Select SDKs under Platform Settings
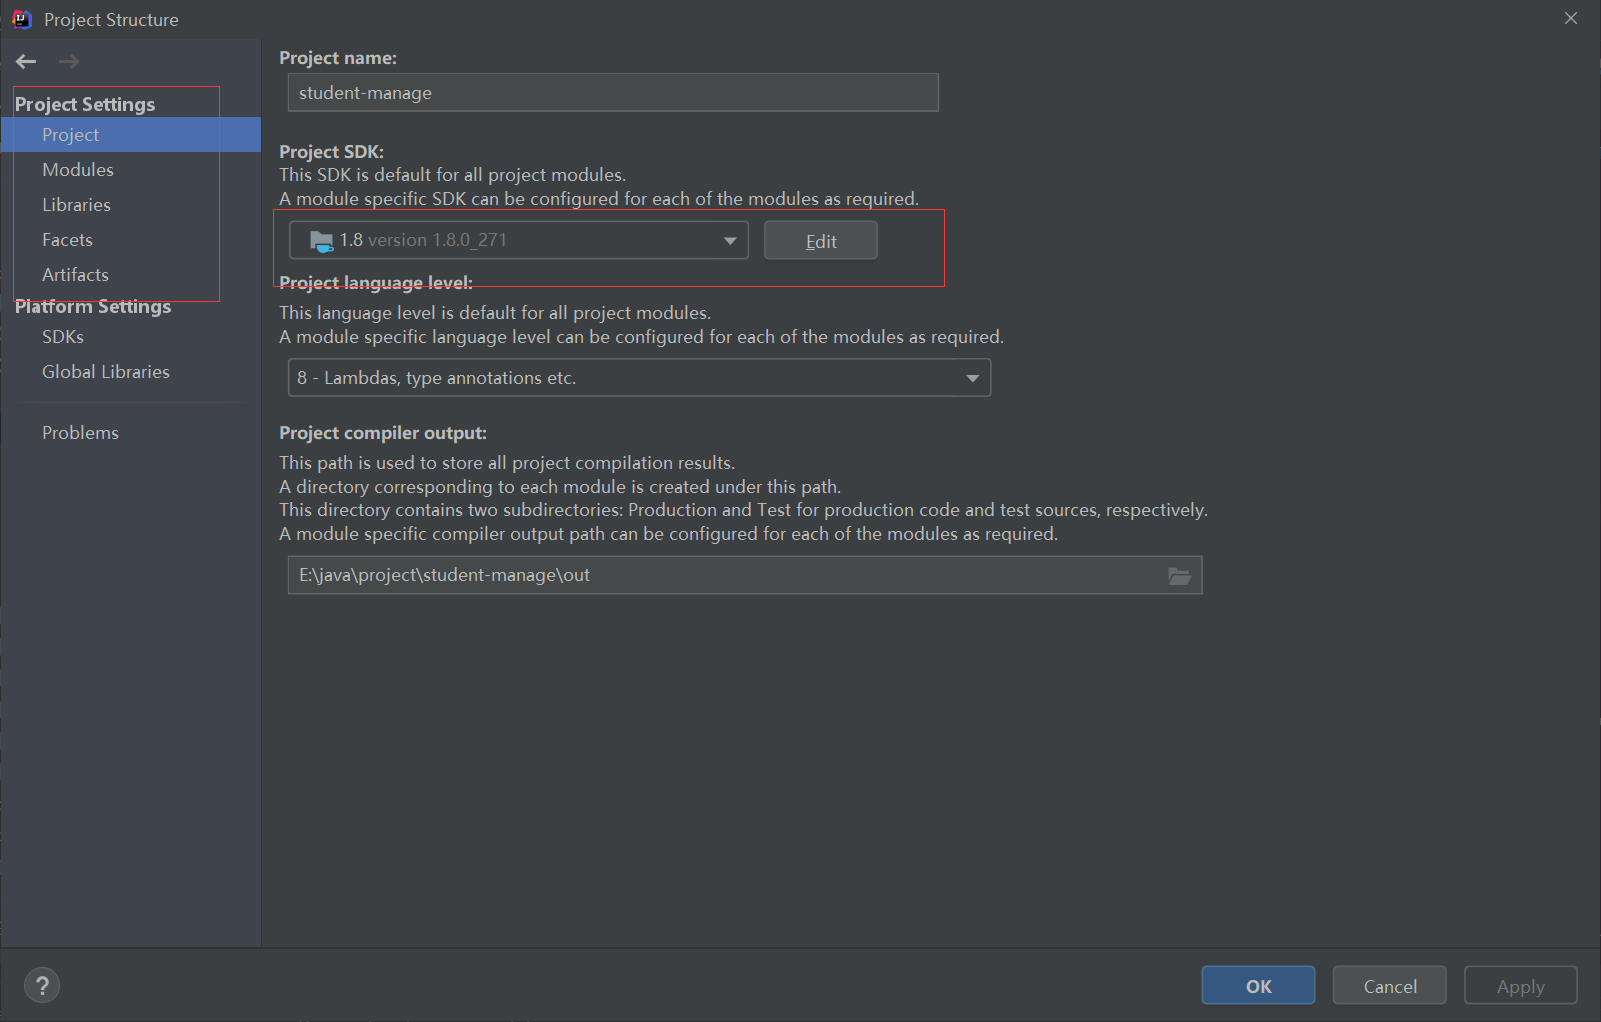Image resolution: width=1601 pixels, height=1022 pixels. coord(62,336)
